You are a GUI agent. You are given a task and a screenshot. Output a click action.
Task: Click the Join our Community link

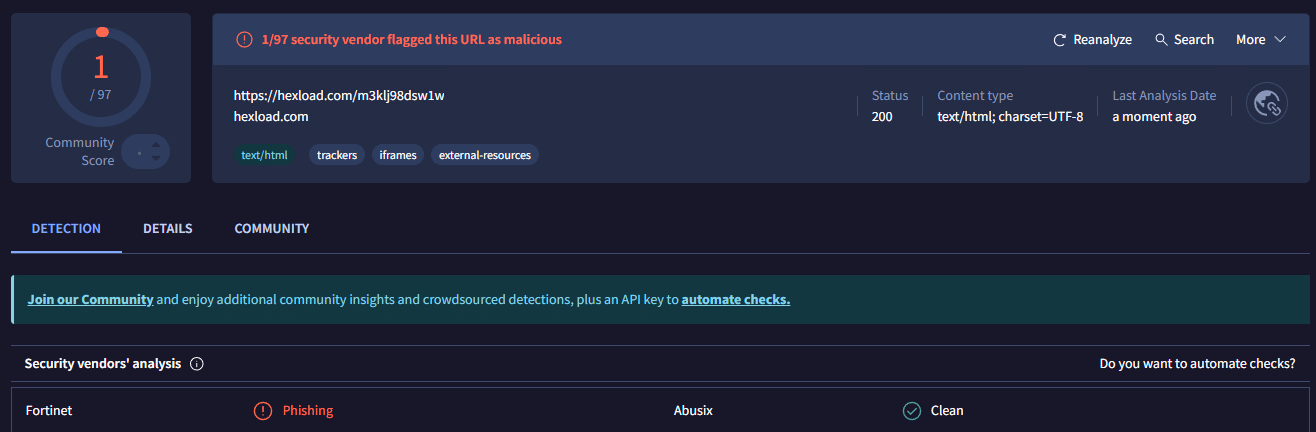(x=90, y=300)
